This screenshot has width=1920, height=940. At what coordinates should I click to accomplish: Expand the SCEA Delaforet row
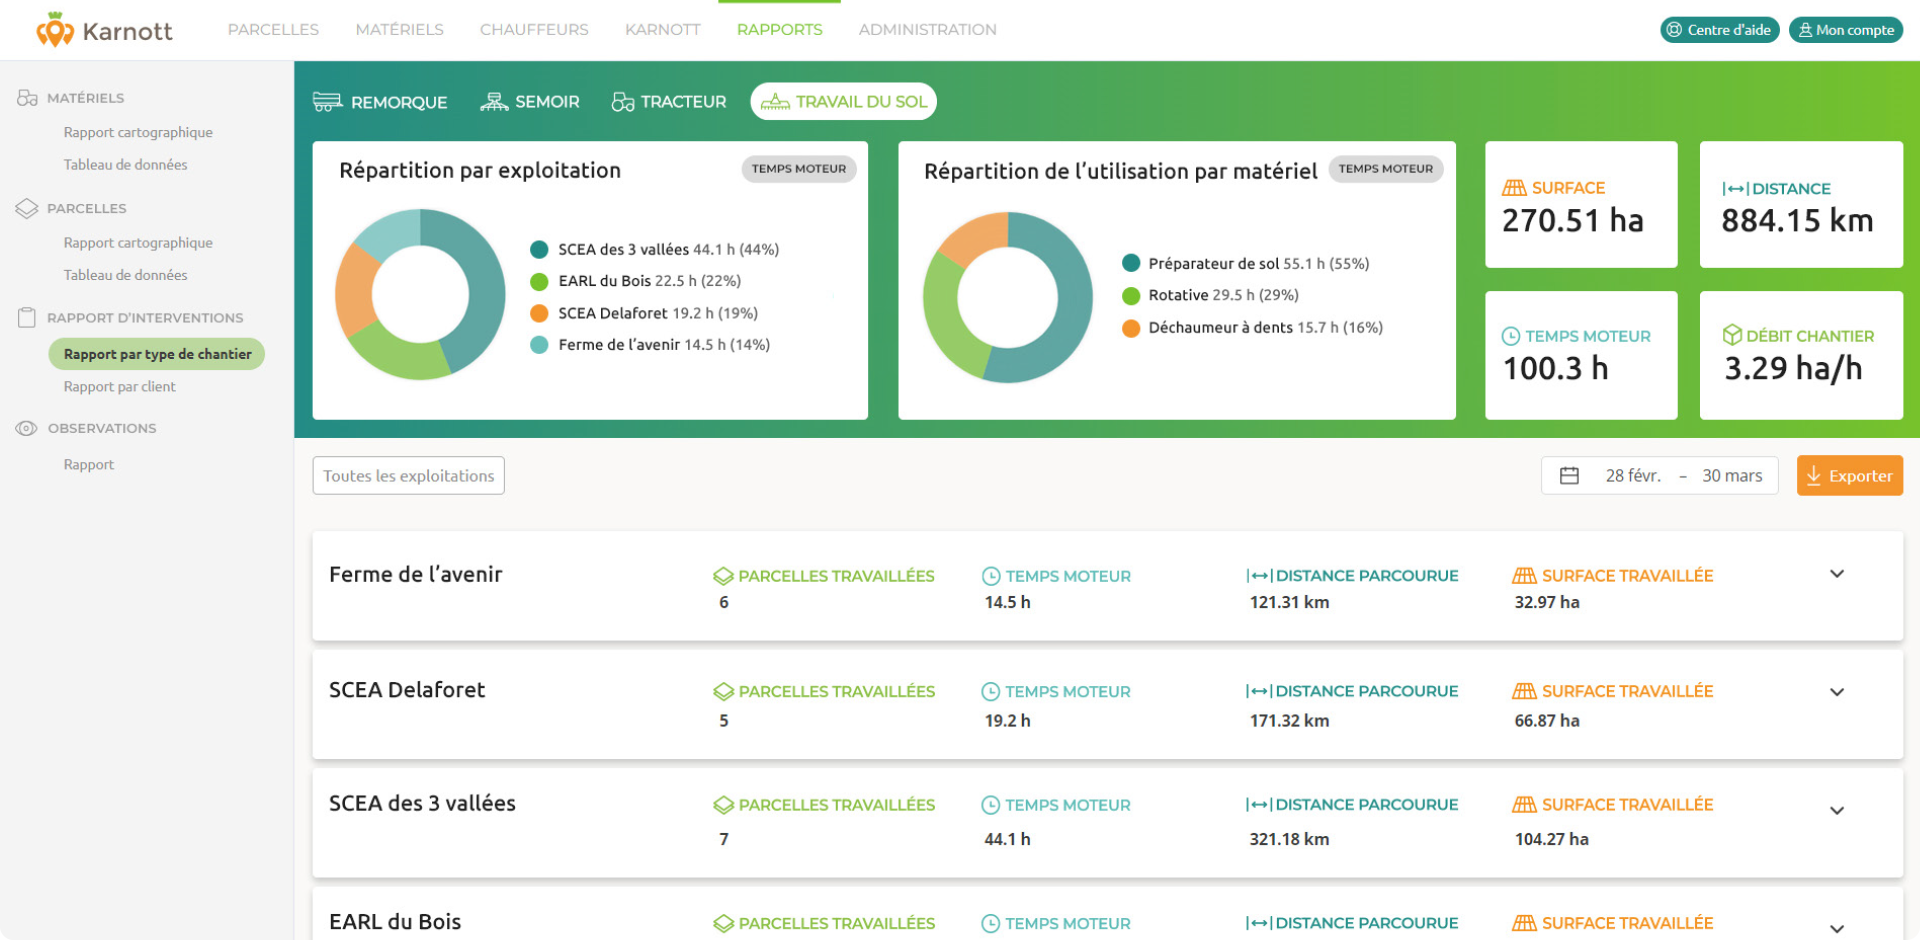[x=1836, y=692]
